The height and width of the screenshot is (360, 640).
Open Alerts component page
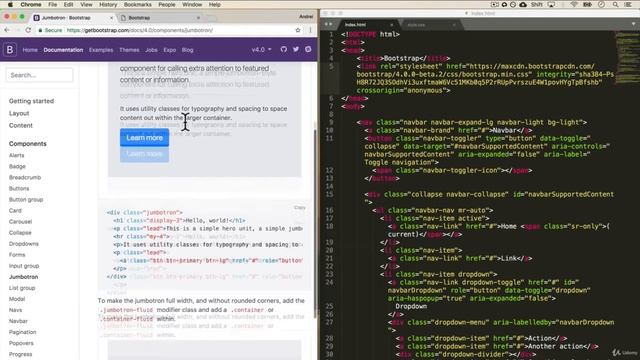point(17,156)
